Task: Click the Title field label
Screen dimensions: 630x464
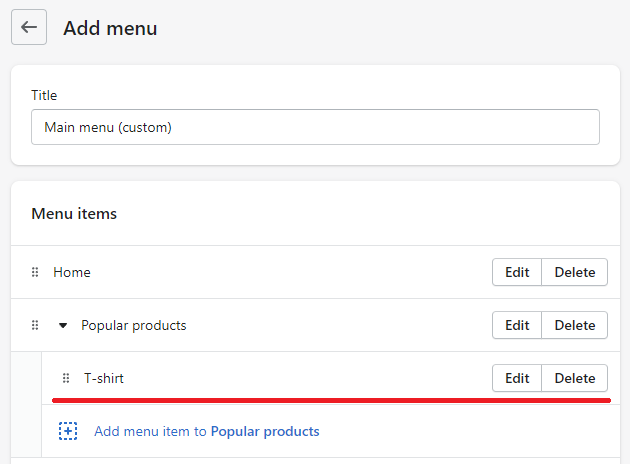Action: point(44,95)
